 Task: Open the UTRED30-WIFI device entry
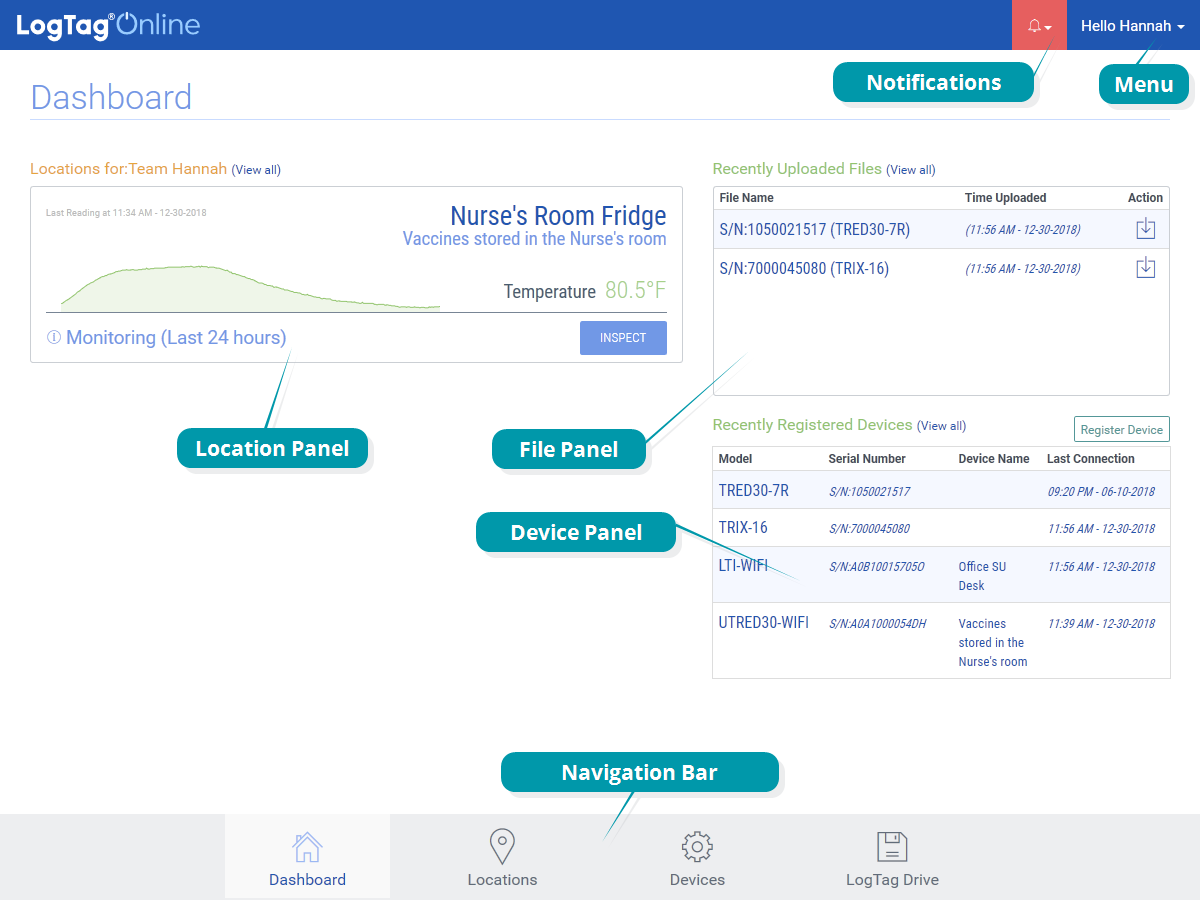[763, 623]
